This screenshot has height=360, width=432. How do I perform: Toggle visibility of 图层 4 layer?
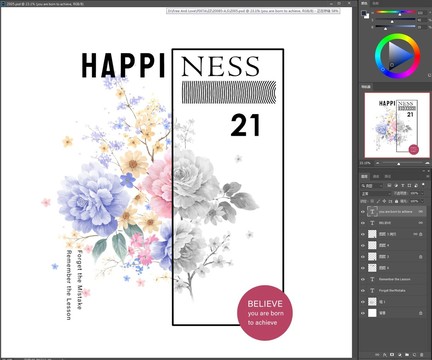coord(363,245)
